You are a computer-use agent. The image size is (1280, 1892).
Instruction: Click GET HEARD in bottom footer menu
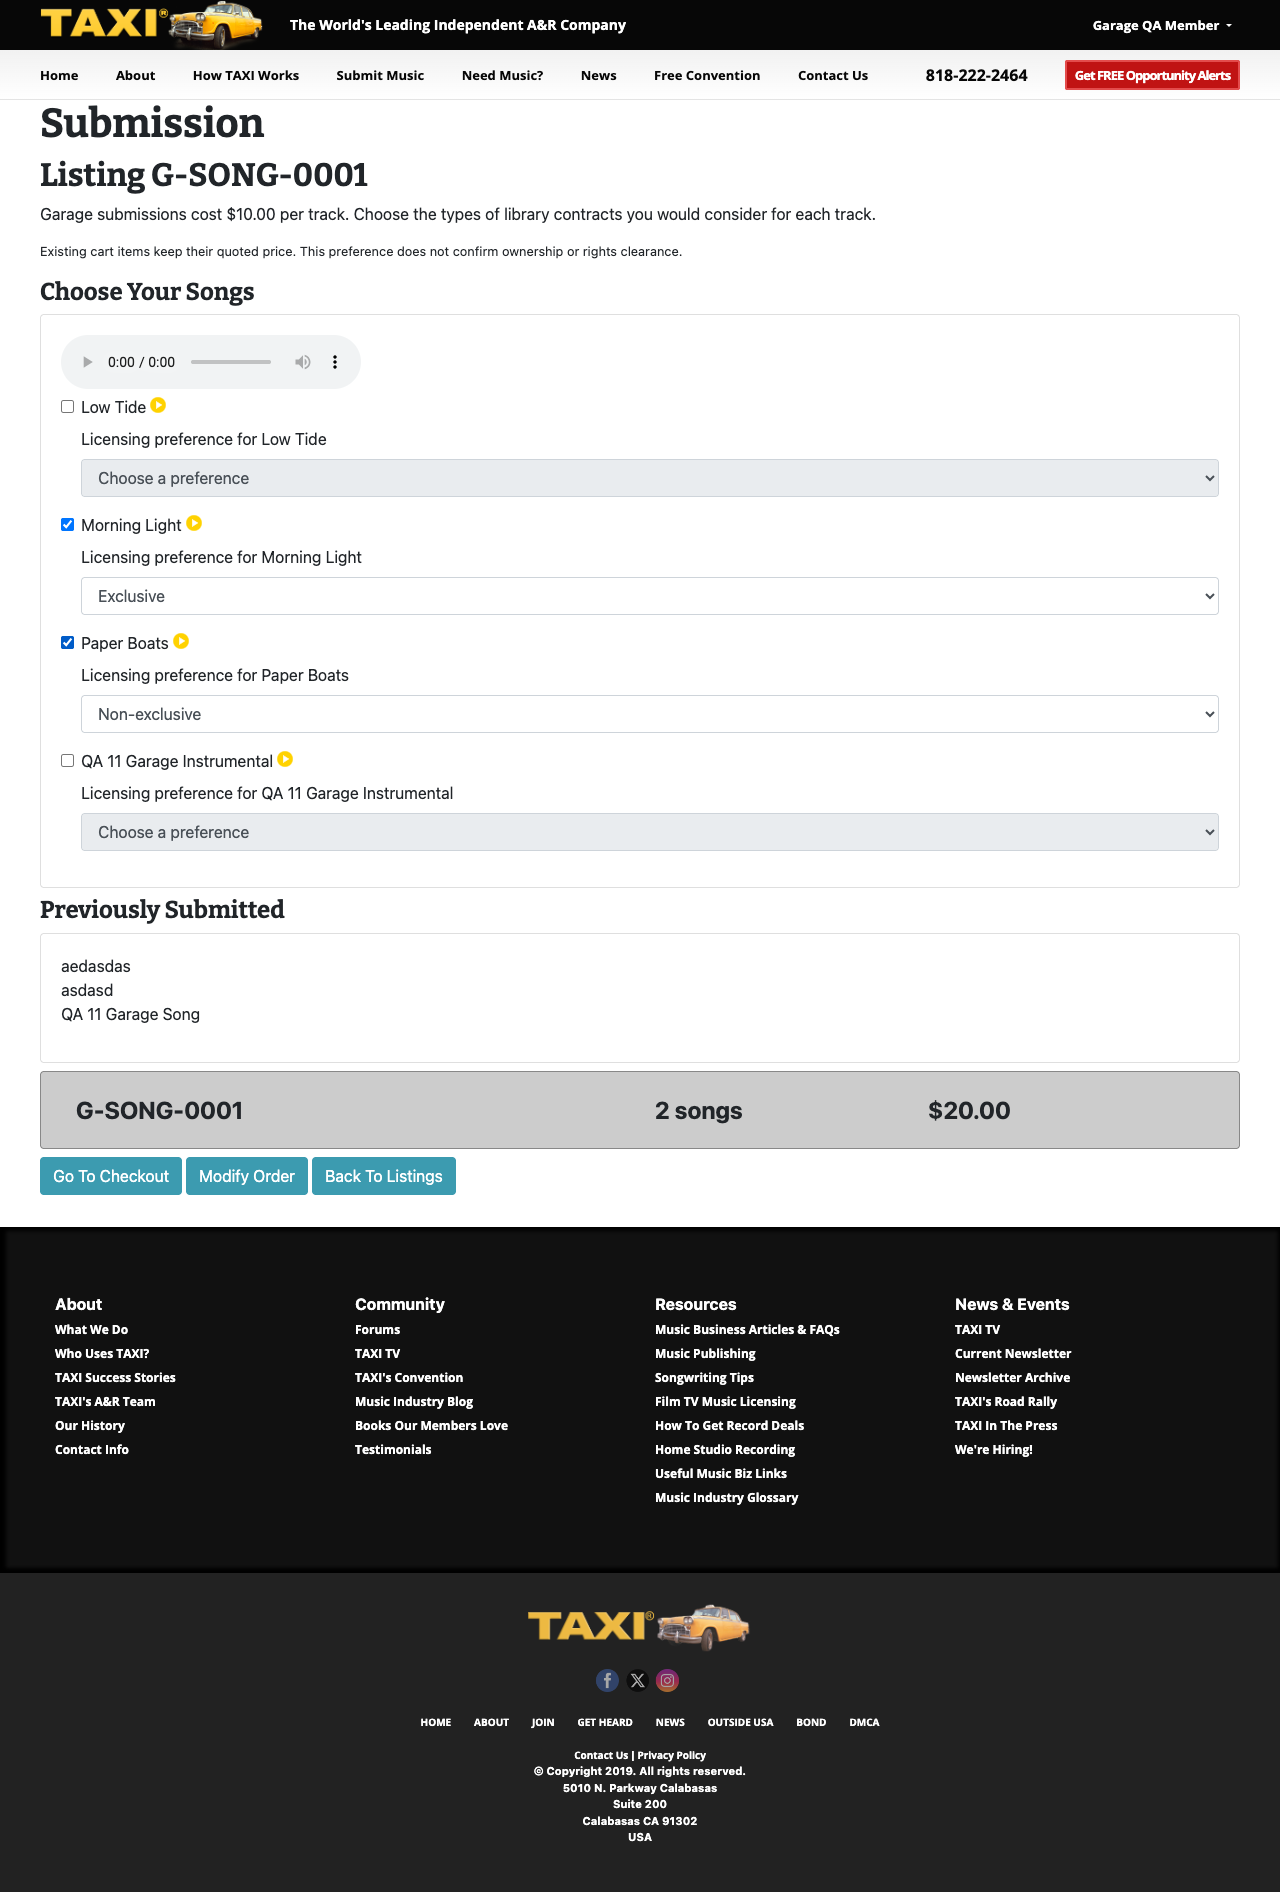click(x=605, y=1722)
